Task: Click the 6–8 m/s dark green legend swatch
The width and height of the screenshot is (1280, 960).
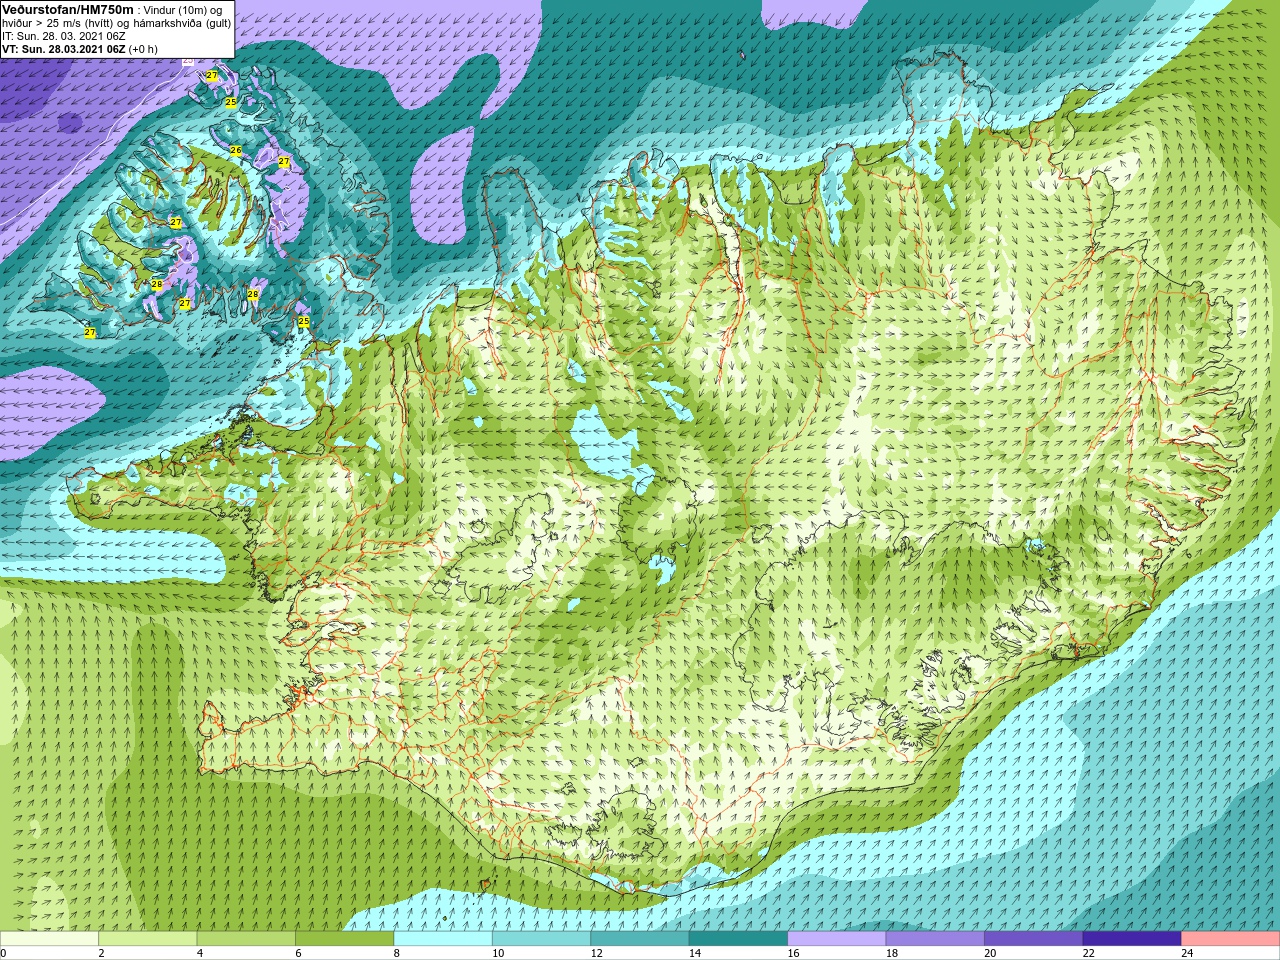Action: point(345,939)
